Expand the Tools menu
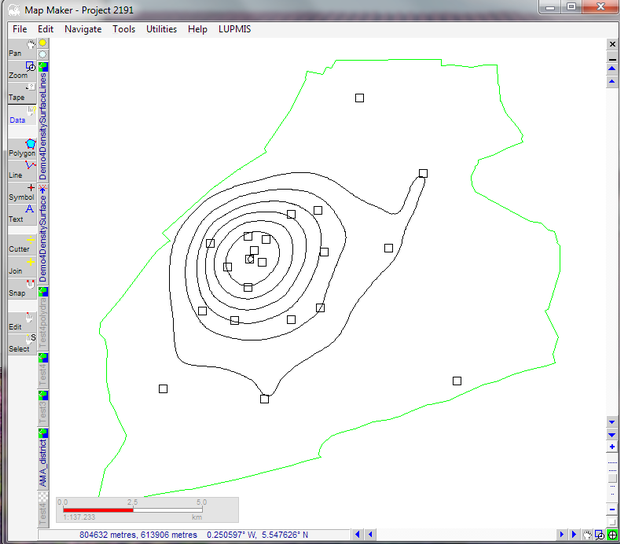The height and width of the screenshot is (544, 620). click(124, 29)
